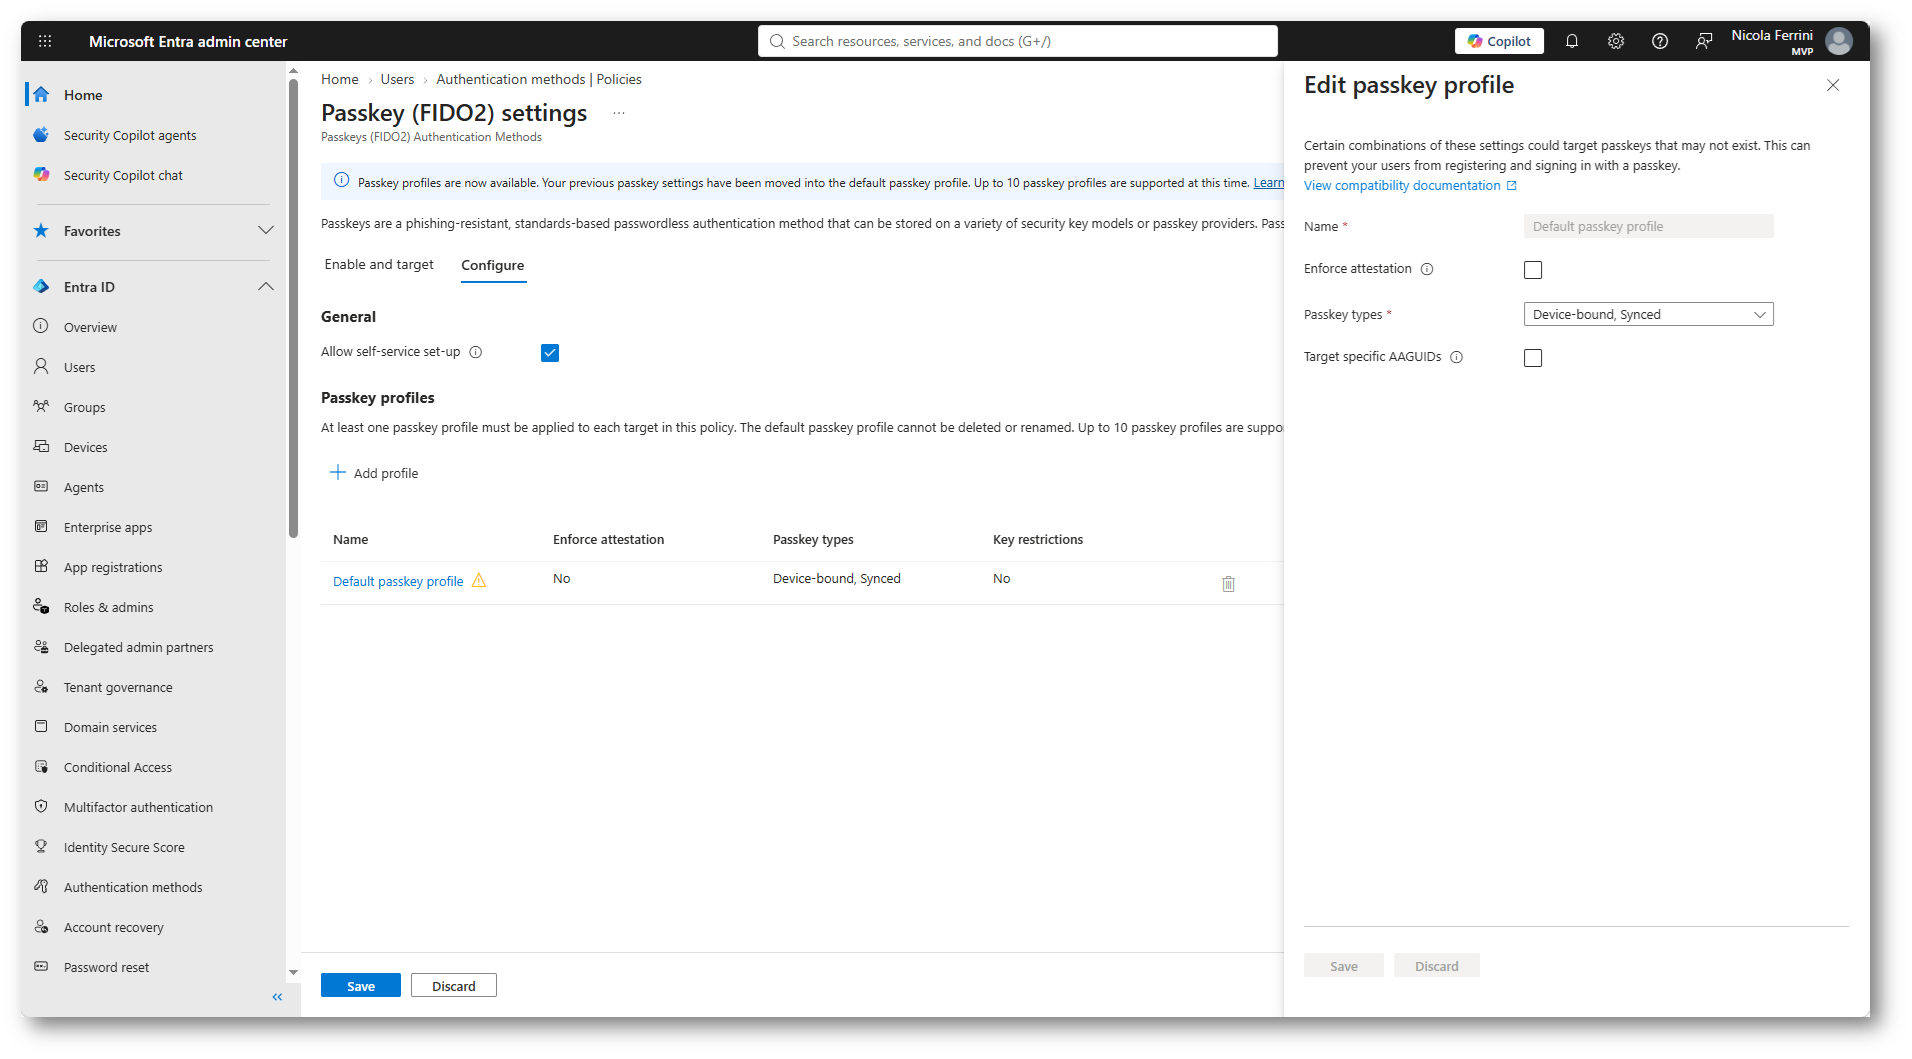Open Delegated admin partners in sidebar
Screen dimensions: 1912x1059
(x=139, y=647)
